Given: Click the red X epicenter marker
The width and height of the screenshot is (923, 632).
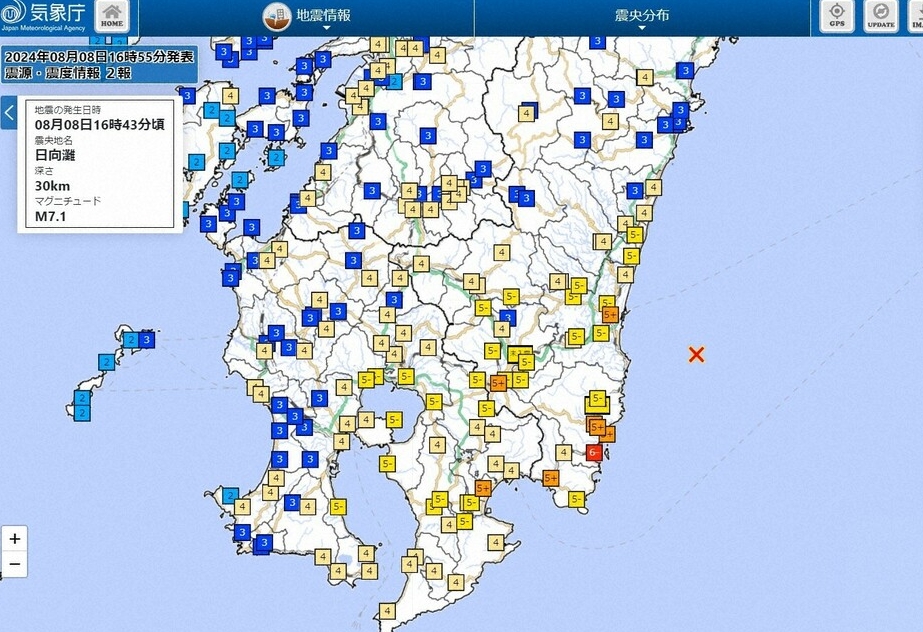Looking at the screenshot, I should click(x=696, y=354).
